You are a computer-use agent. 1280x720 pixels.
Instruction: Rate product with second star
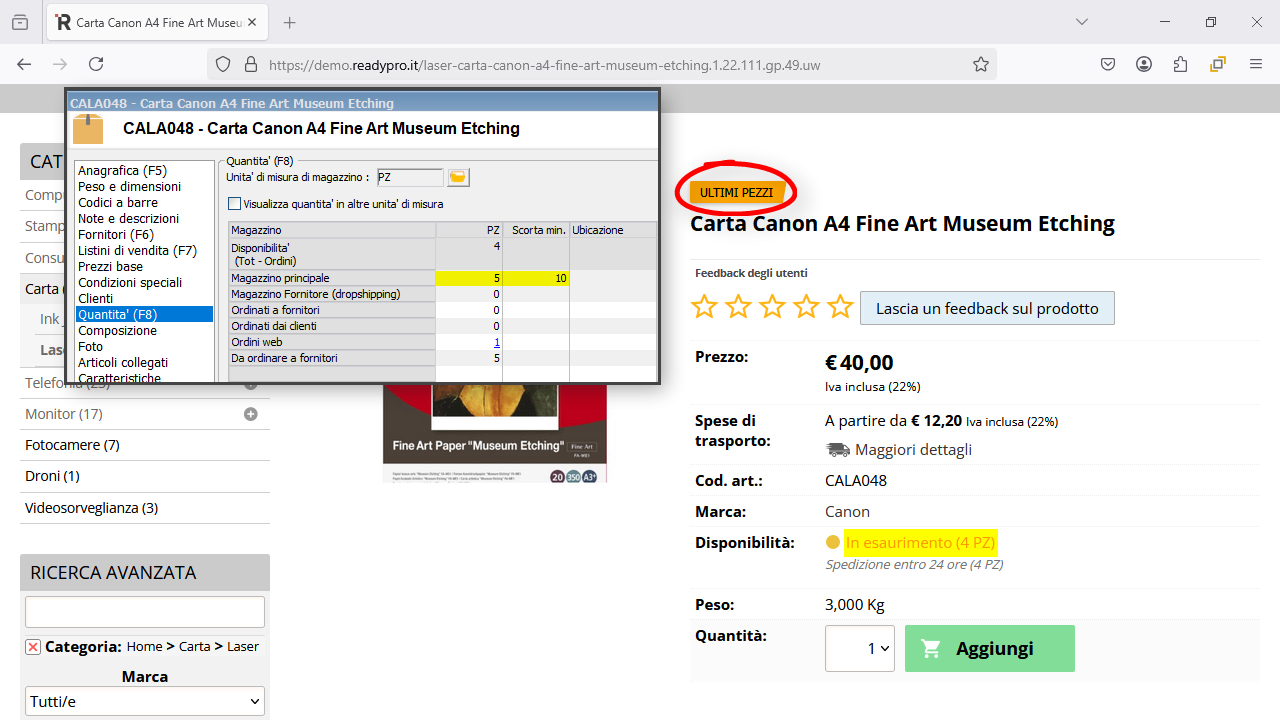pyautogui.click(x=739, y=307)
